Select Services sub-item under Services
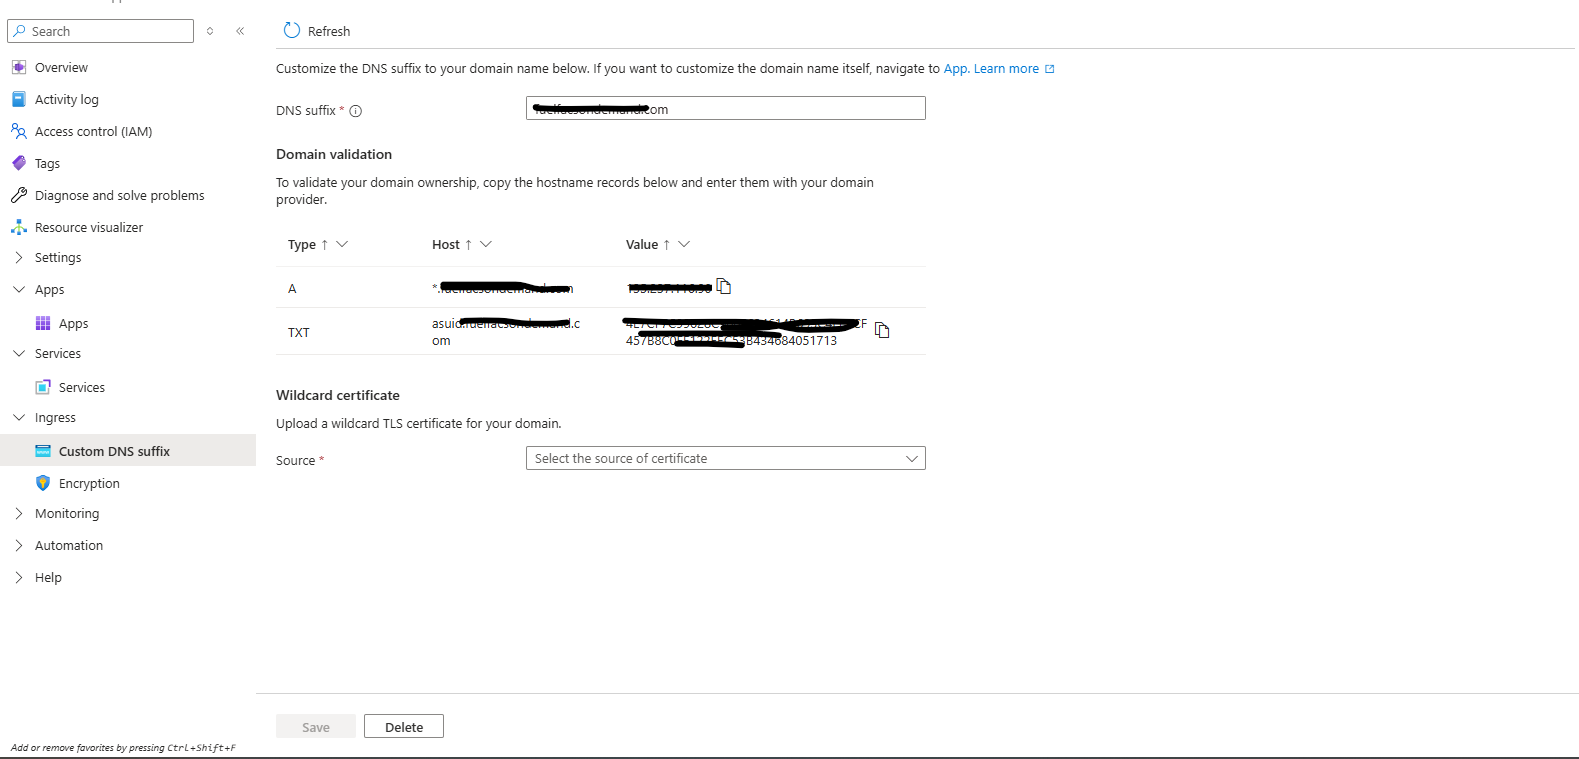 82,387
